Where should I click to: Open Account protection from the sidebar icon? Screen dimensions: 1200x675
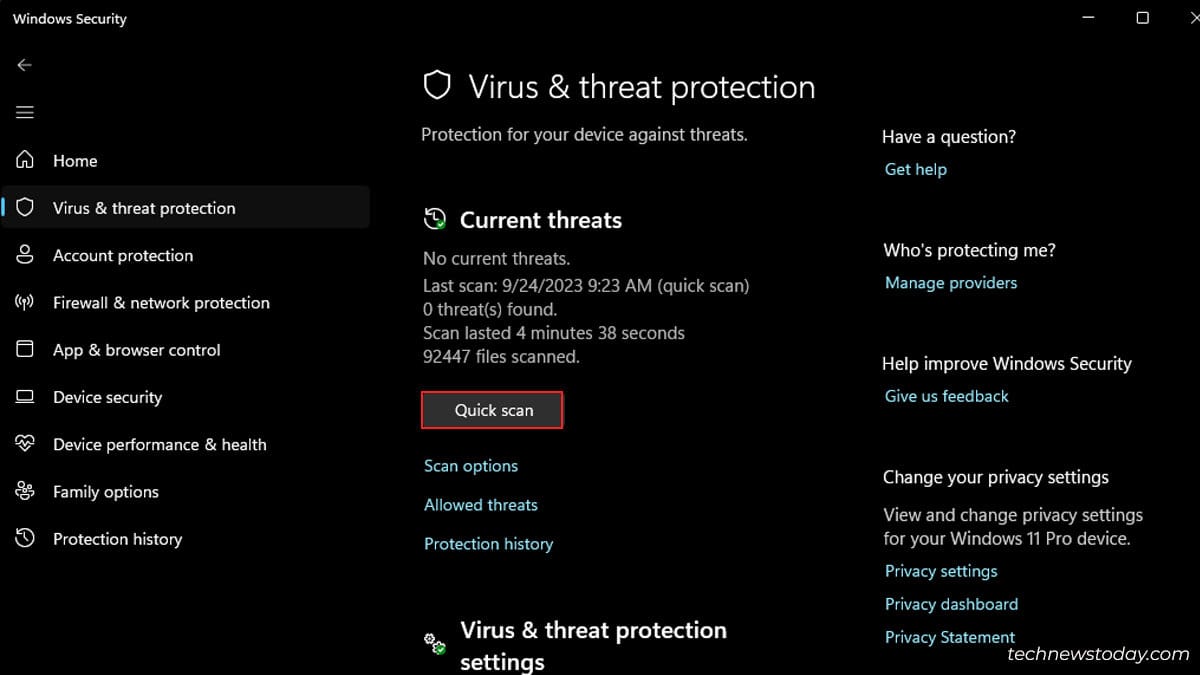[24, 255]
